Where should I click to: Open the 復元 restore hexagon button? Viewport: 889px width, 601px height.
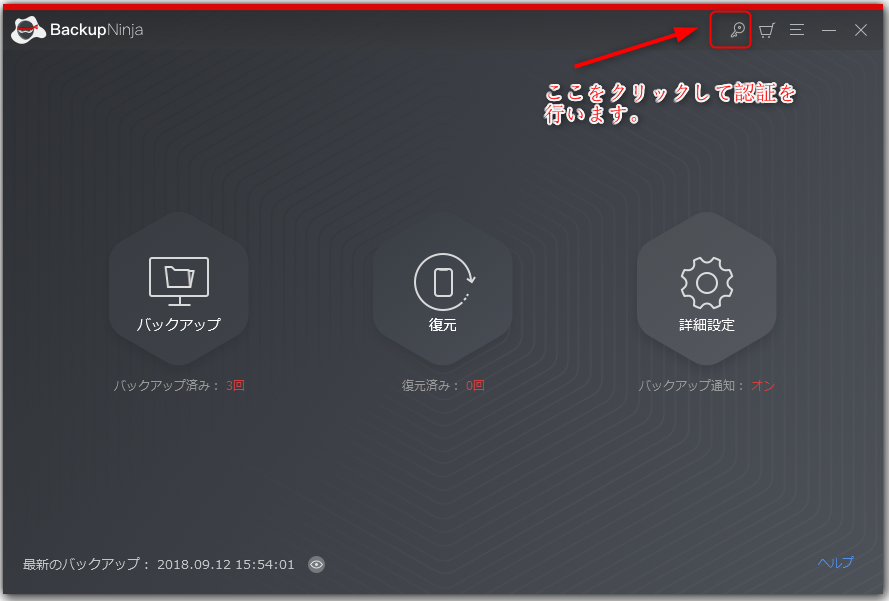(x=443, y=289)
